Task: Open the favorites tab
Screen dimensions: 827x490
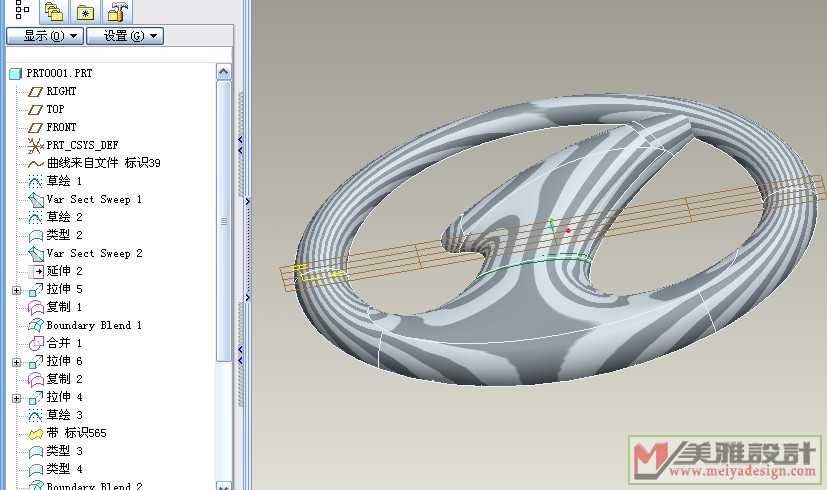Action: click(85, 11)
